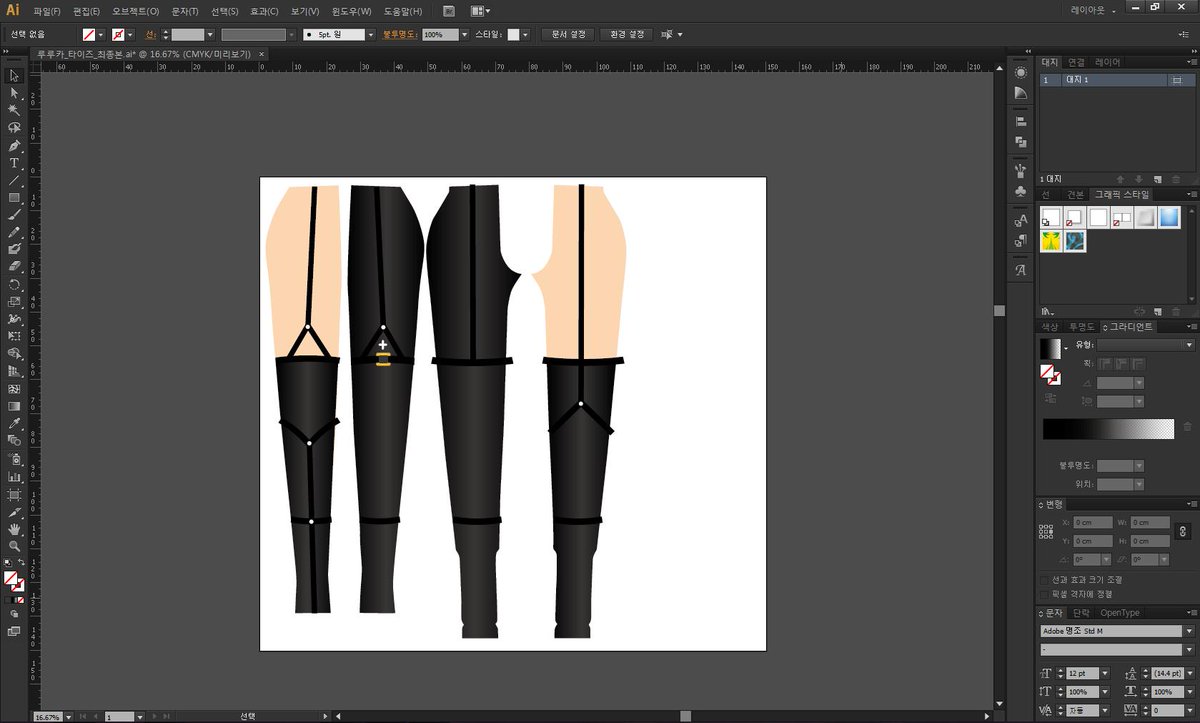The width and height of the screenshot is (1200, 723).
Task: Open the opacity 100% dropdown arrow
Action: tap(464, 34)
